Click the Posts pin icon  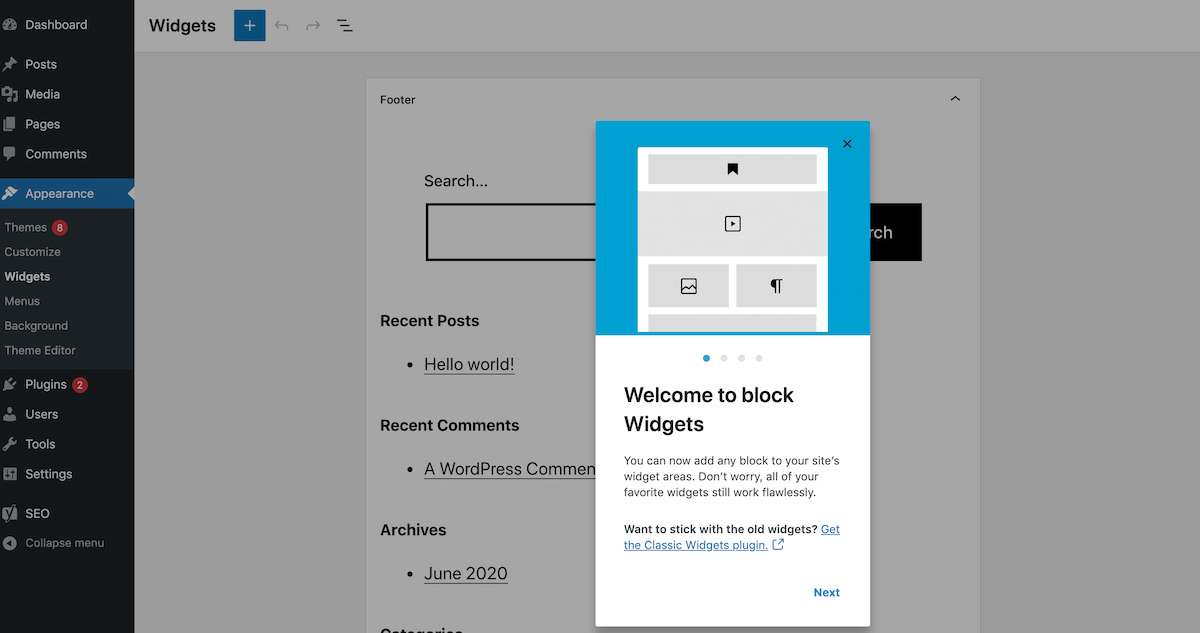tap(10, 64)
